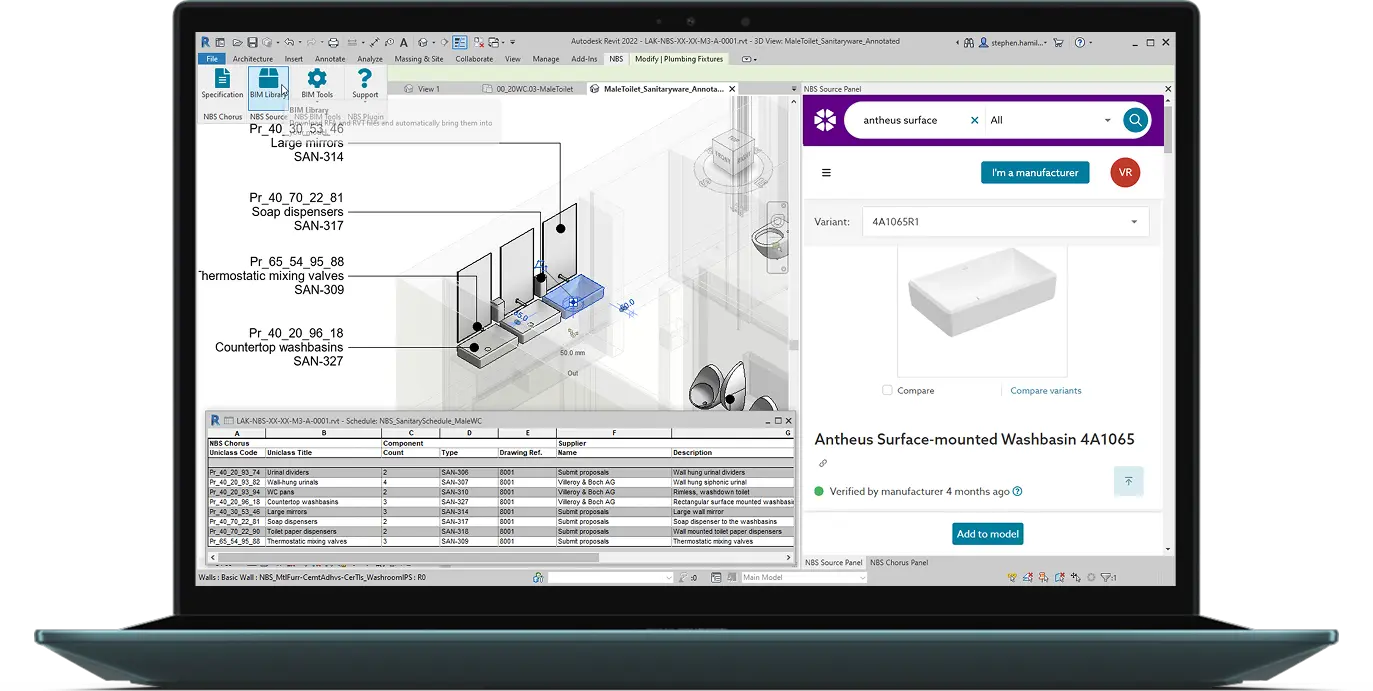Enable the Compare checkbox for the washbasin
This screenshot has height=691, width=1373.
point(886,390)
